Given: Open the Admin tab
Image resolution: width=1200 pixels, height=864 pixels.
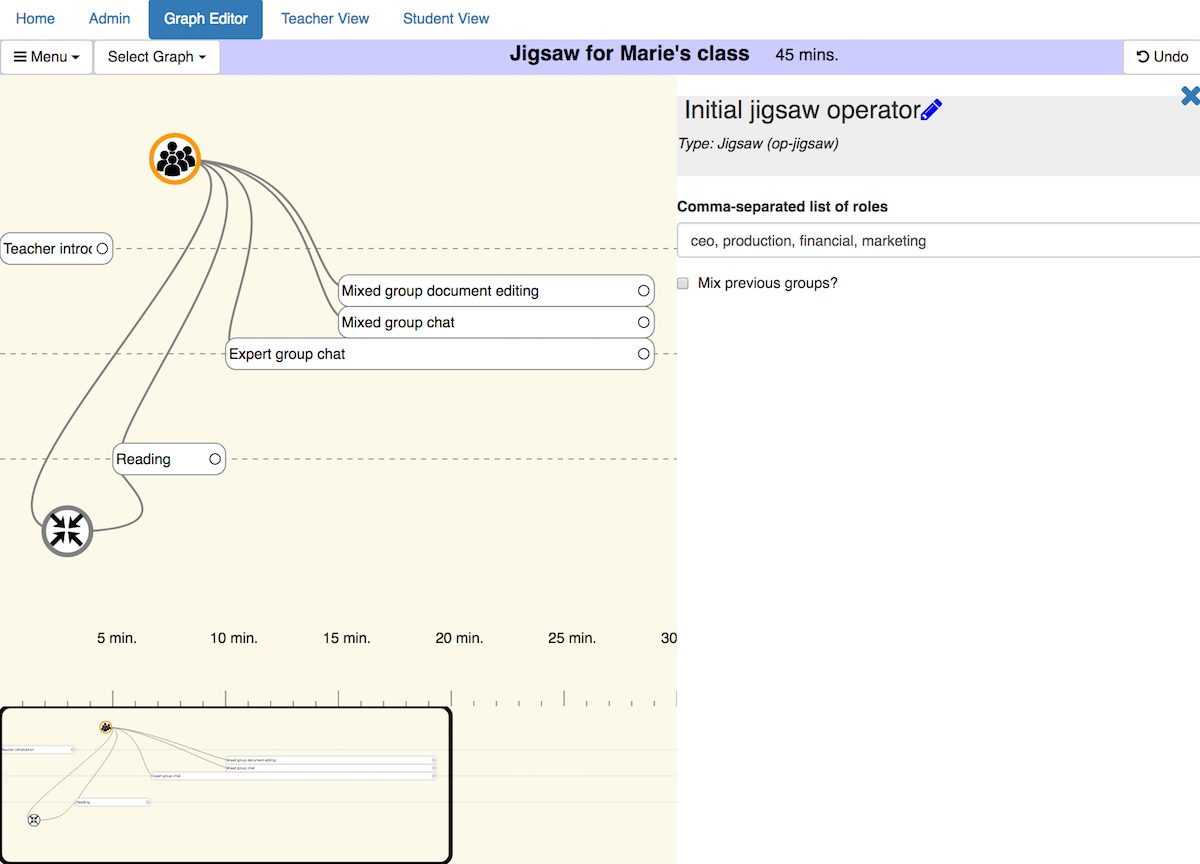Looking at the screenshot, I should [x=109, y=19].
